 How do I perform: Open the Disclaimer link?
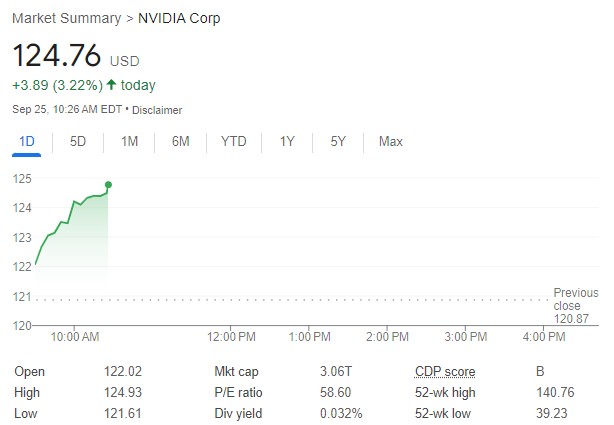[157, 110]
